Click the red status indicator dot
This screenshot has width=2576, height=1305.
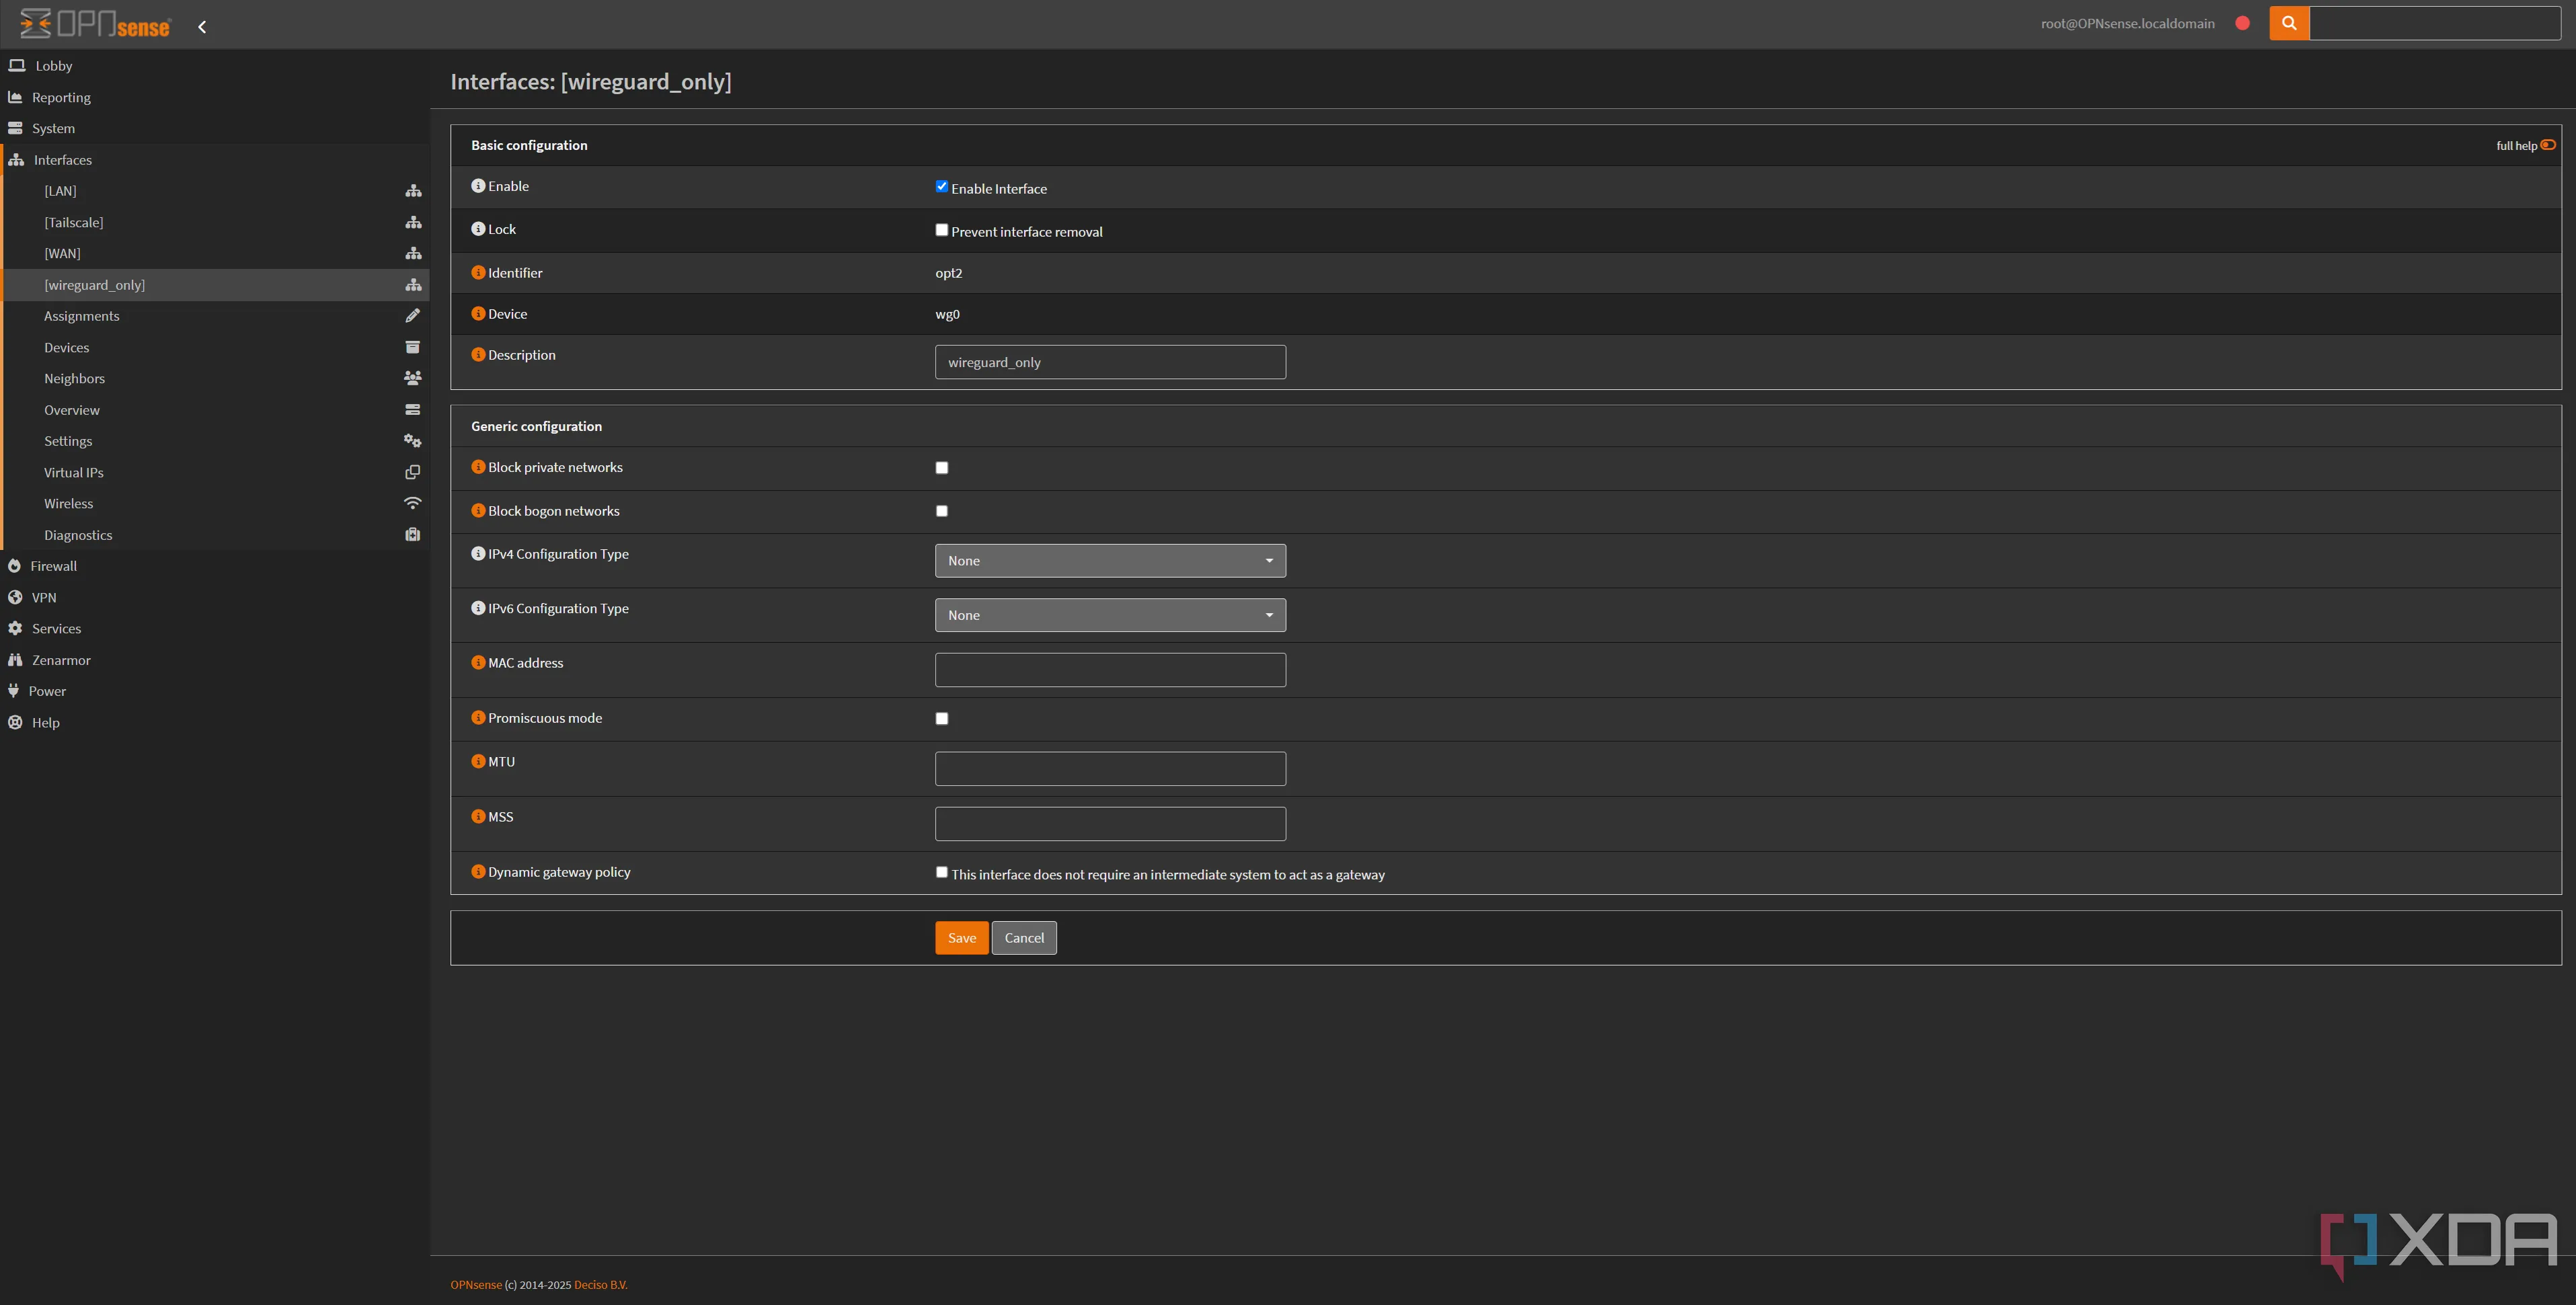point(2242,23)
